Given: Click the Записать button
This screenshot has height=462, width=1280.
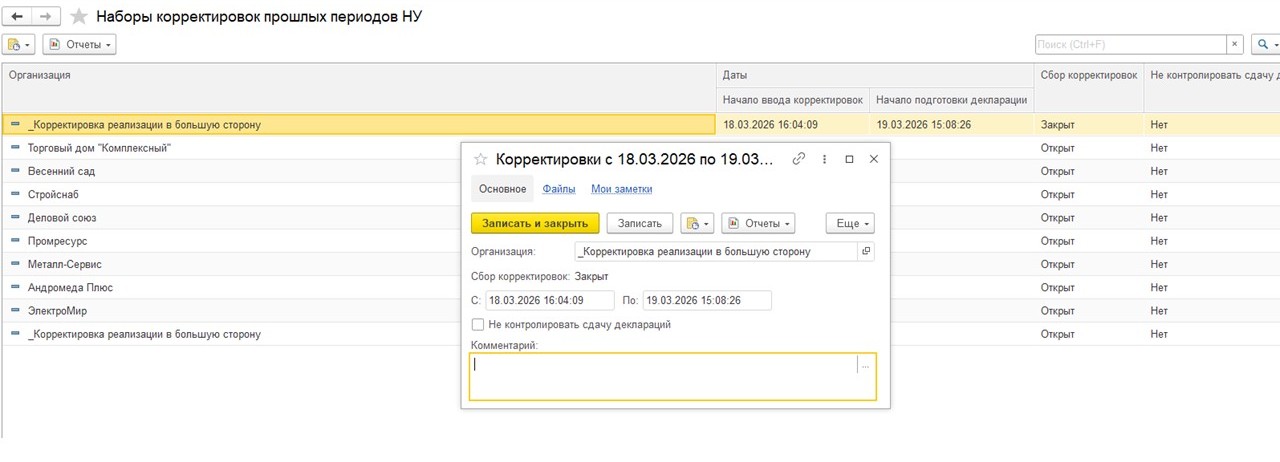Looking at the screenshot, I should [639, 223].
